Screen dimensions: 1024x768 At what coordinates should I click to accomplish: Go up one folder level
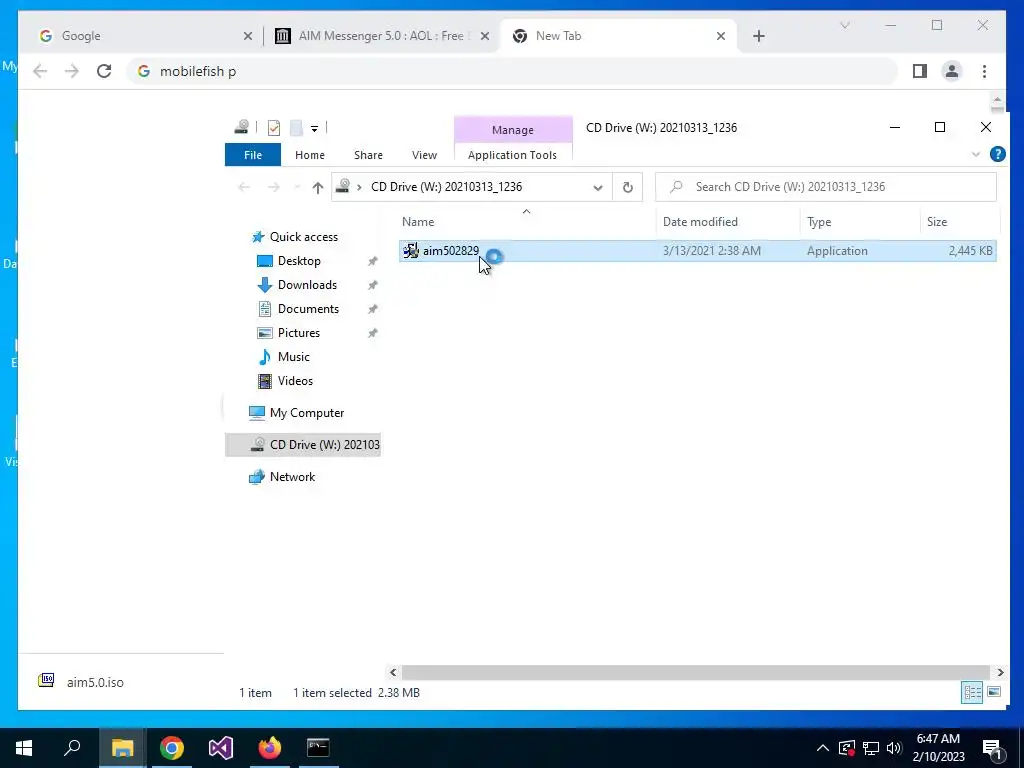(x=317, y=188)
